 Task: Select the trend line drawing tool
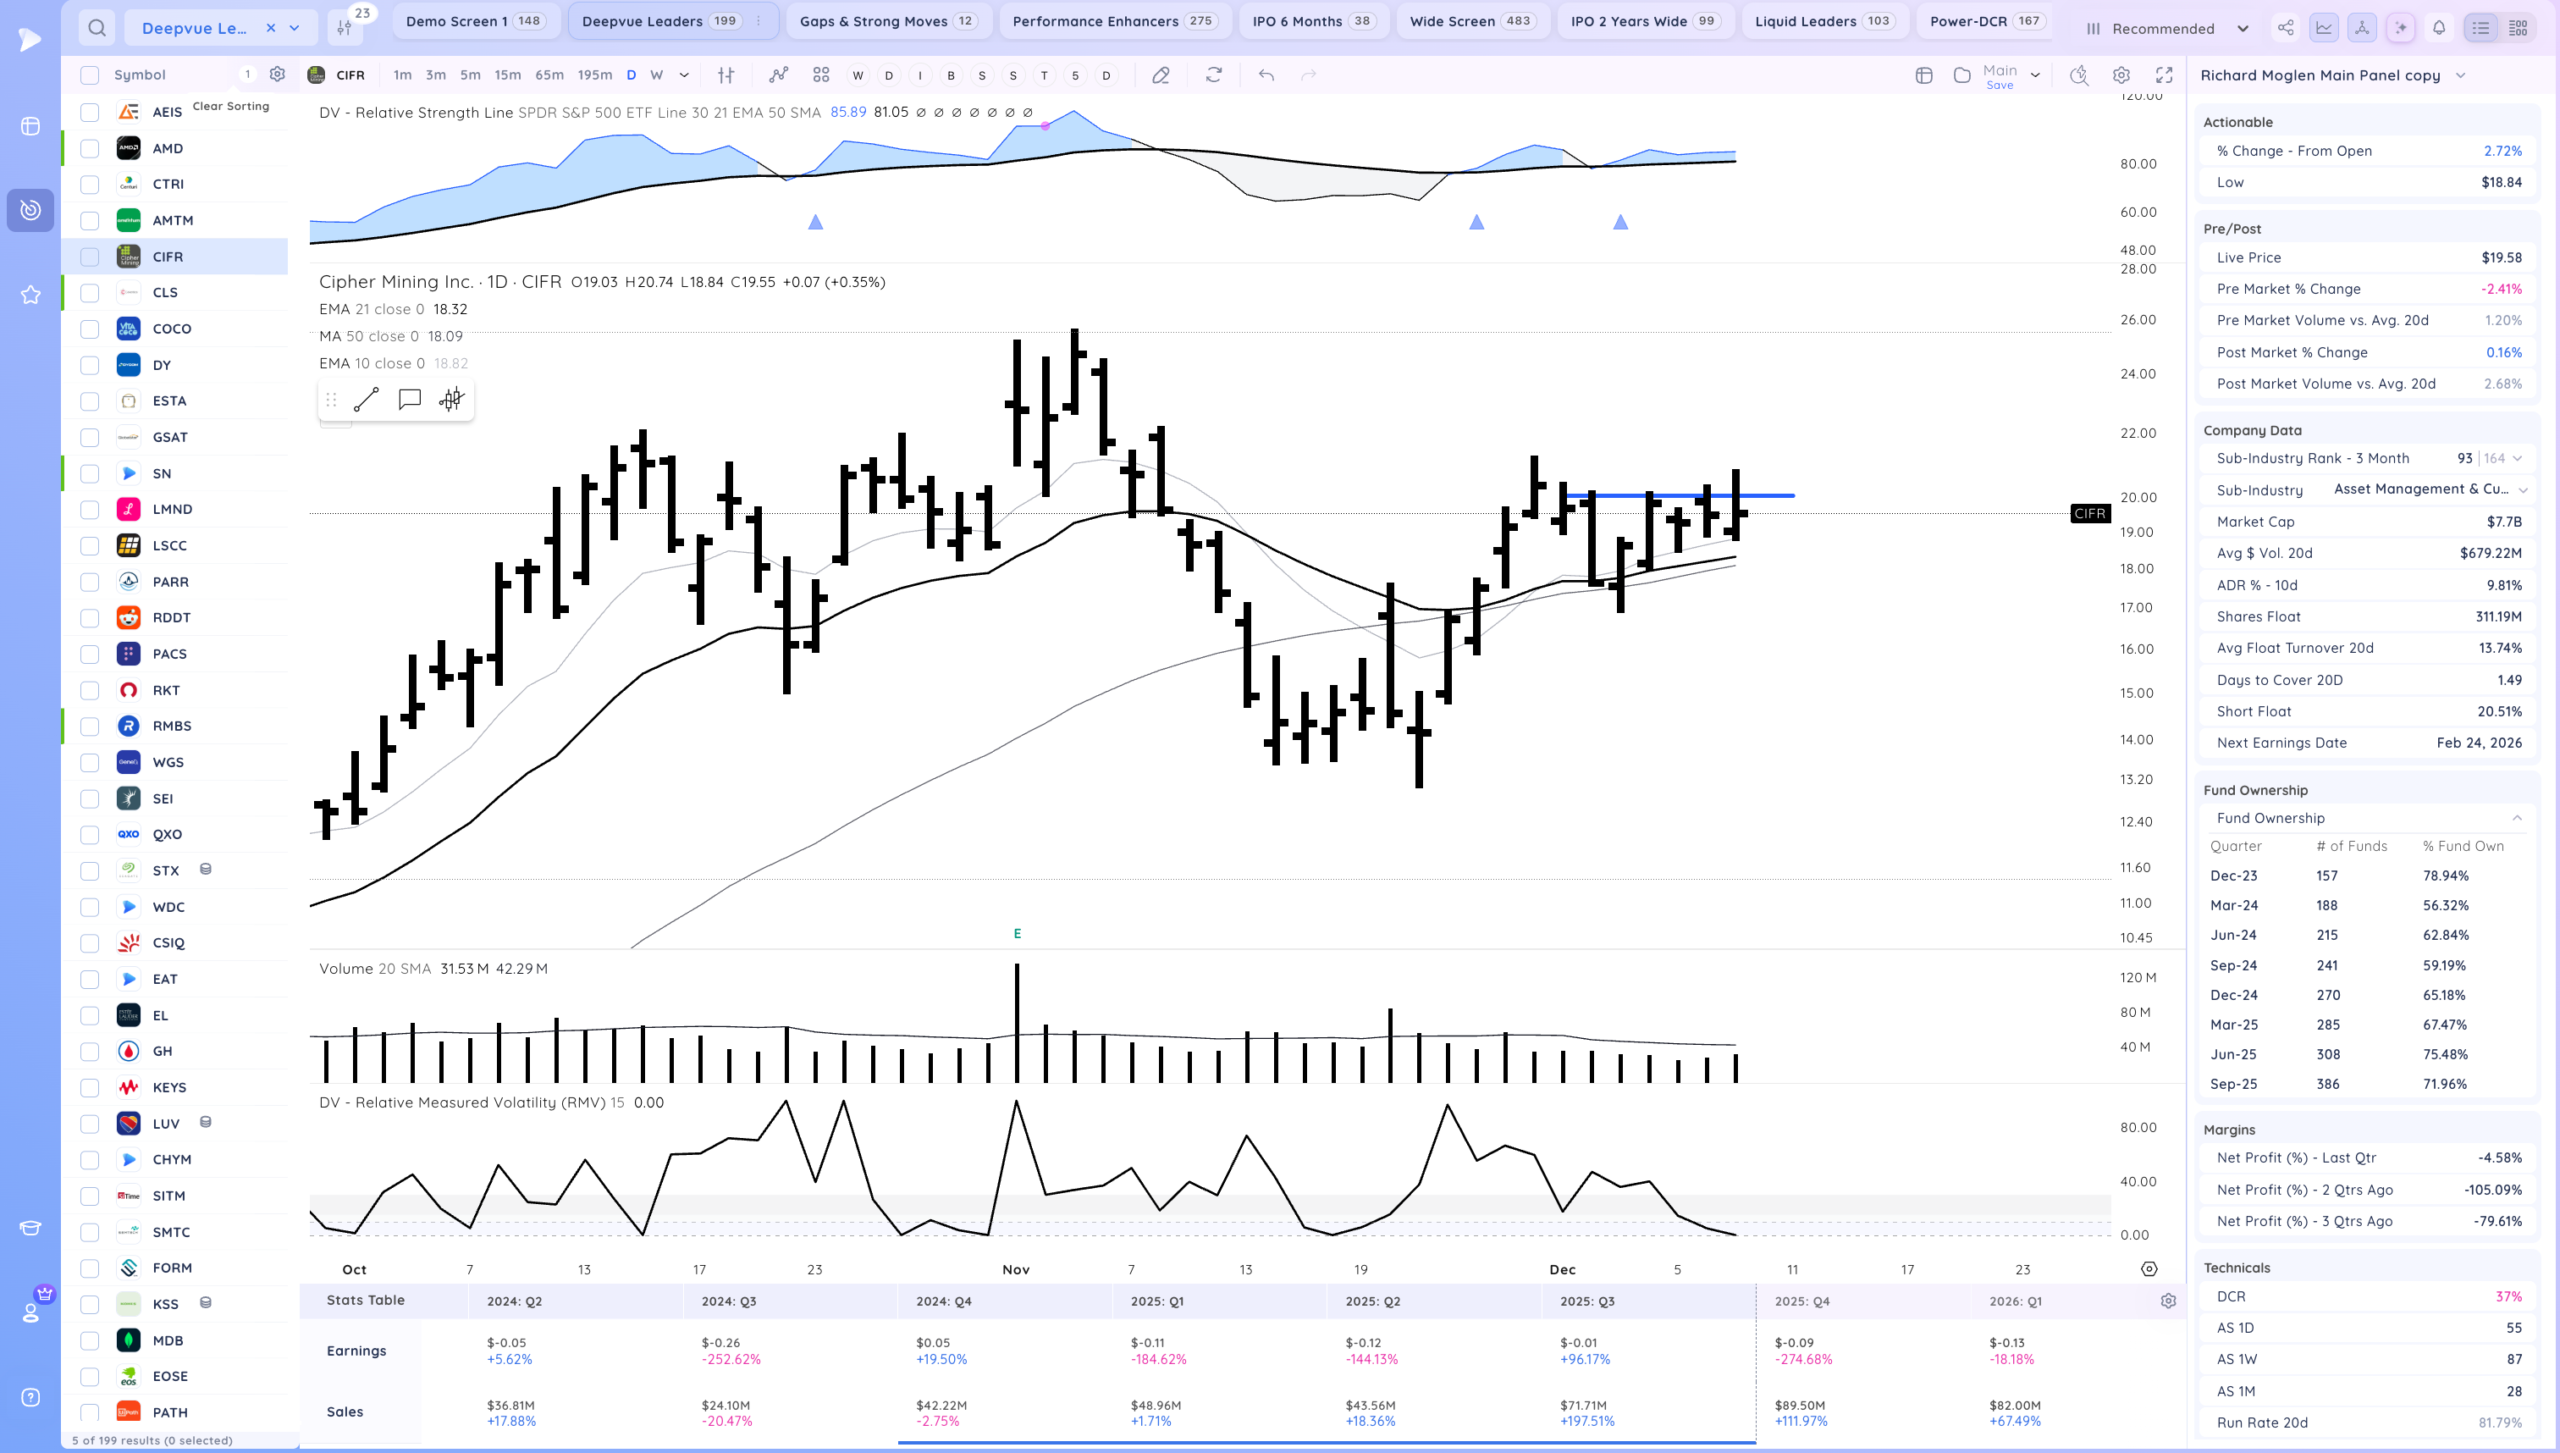pyautogui.click(x=366, y=400)
